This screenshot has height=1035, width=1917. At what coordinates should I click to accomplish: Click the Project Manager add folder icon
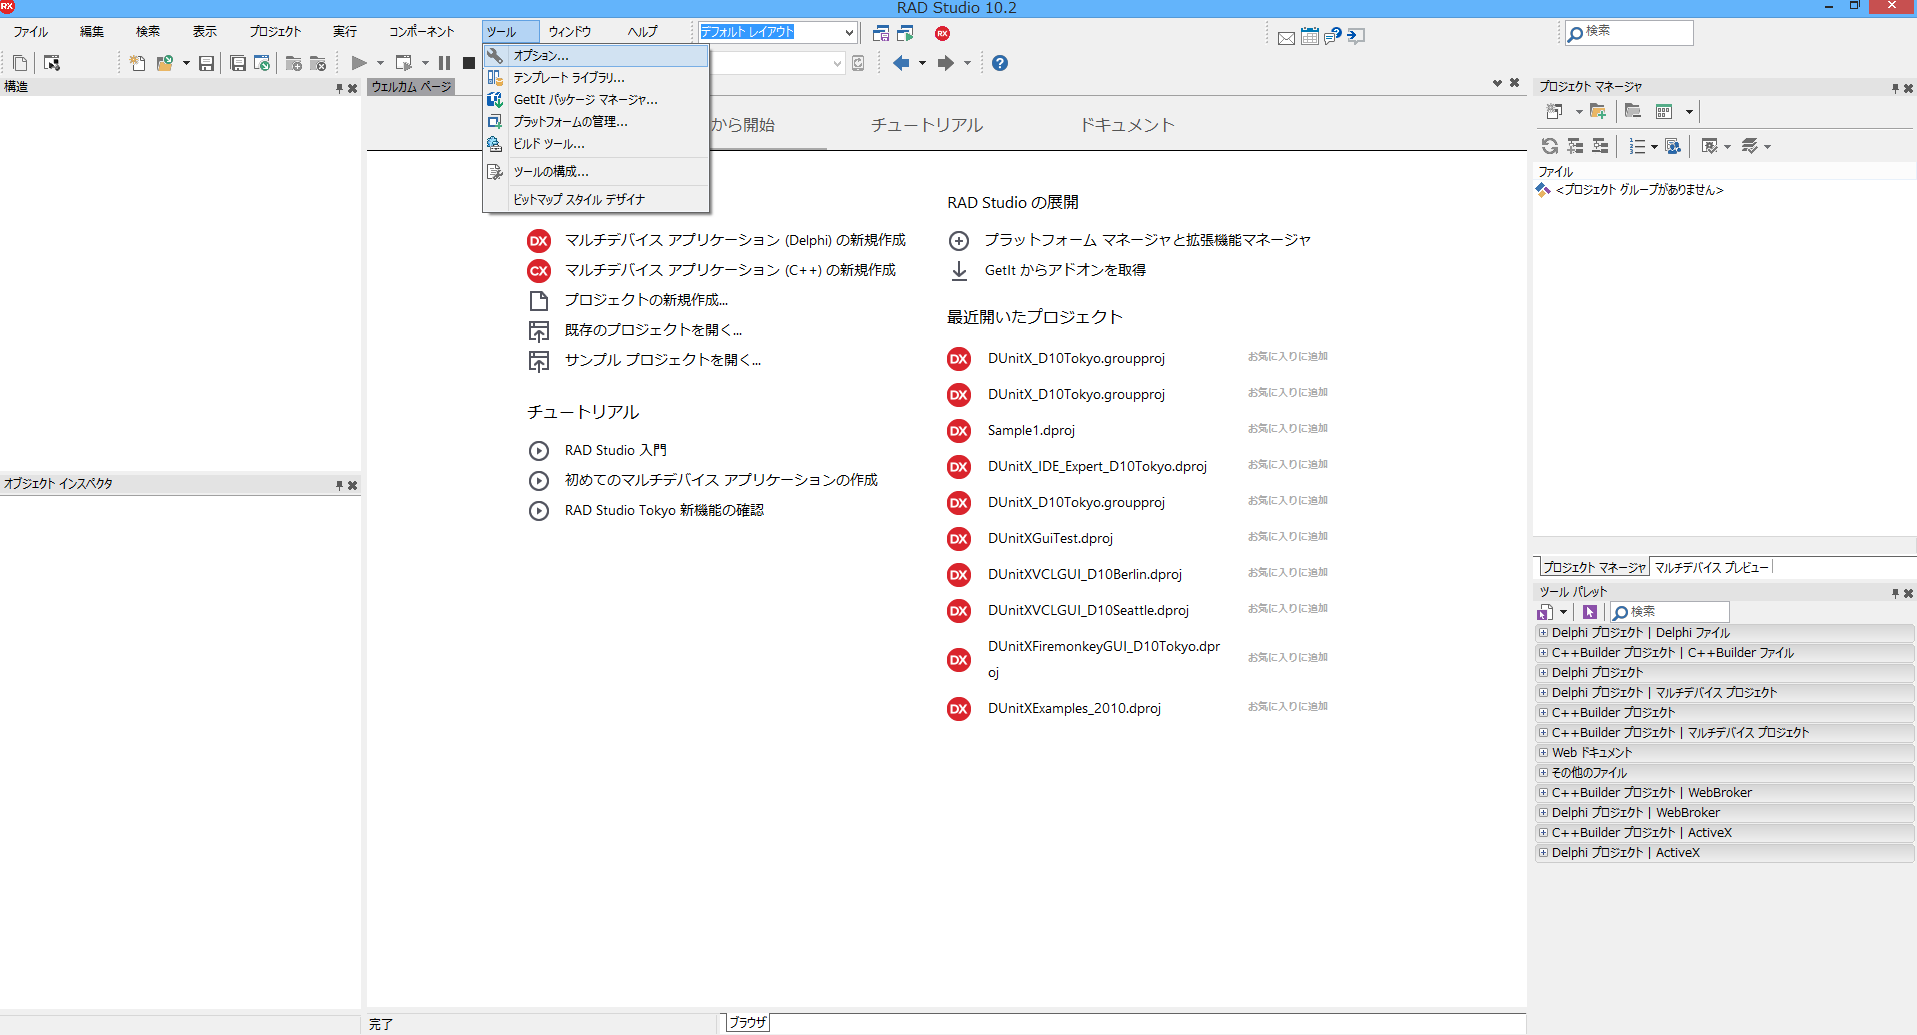coord(1597,111)
